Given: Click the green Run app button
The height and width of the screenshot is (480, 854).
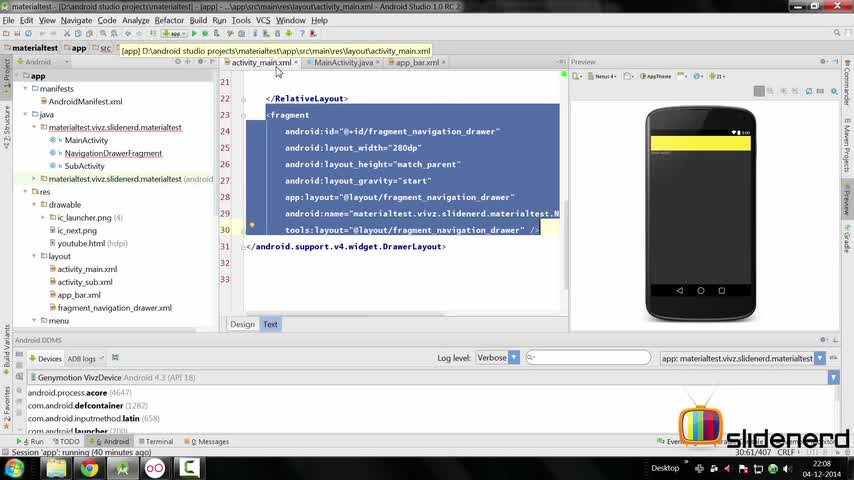Looking at the screenshot, I should click(194, 33).
